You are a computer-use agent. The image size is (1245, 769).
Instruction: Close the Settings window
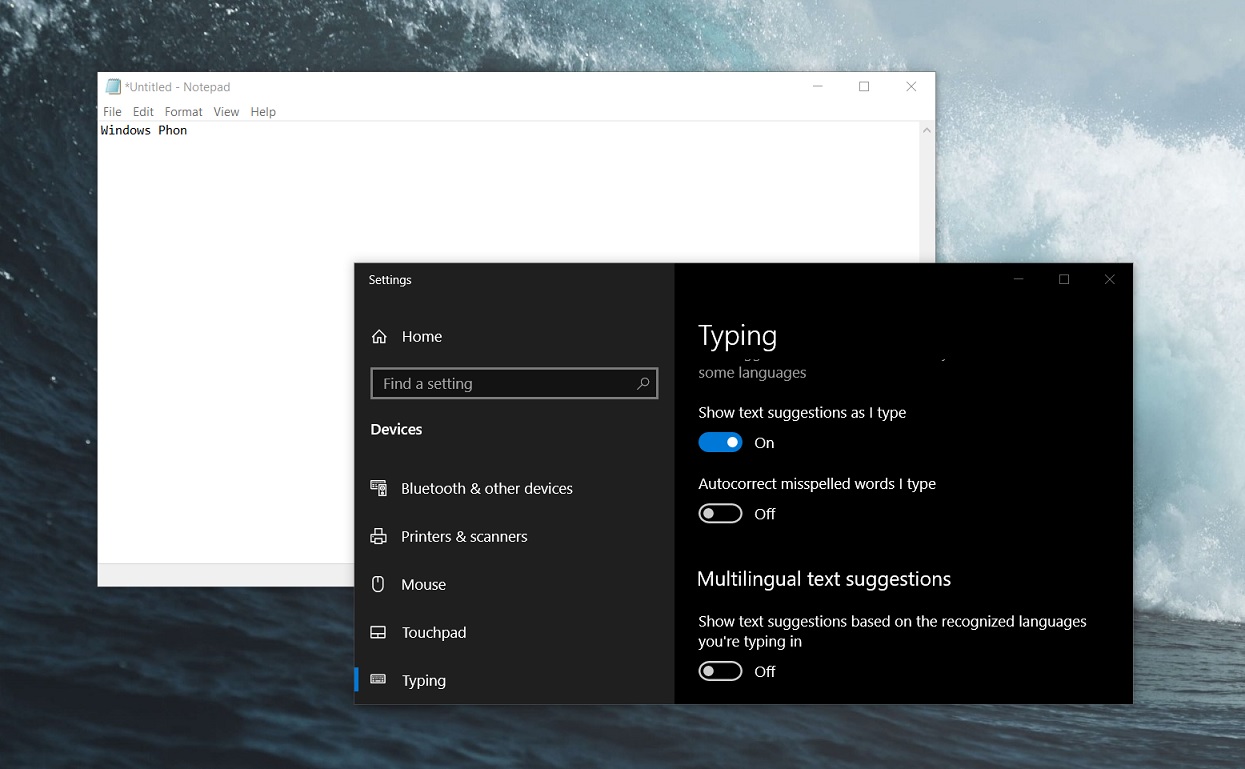click(1109, 279)
